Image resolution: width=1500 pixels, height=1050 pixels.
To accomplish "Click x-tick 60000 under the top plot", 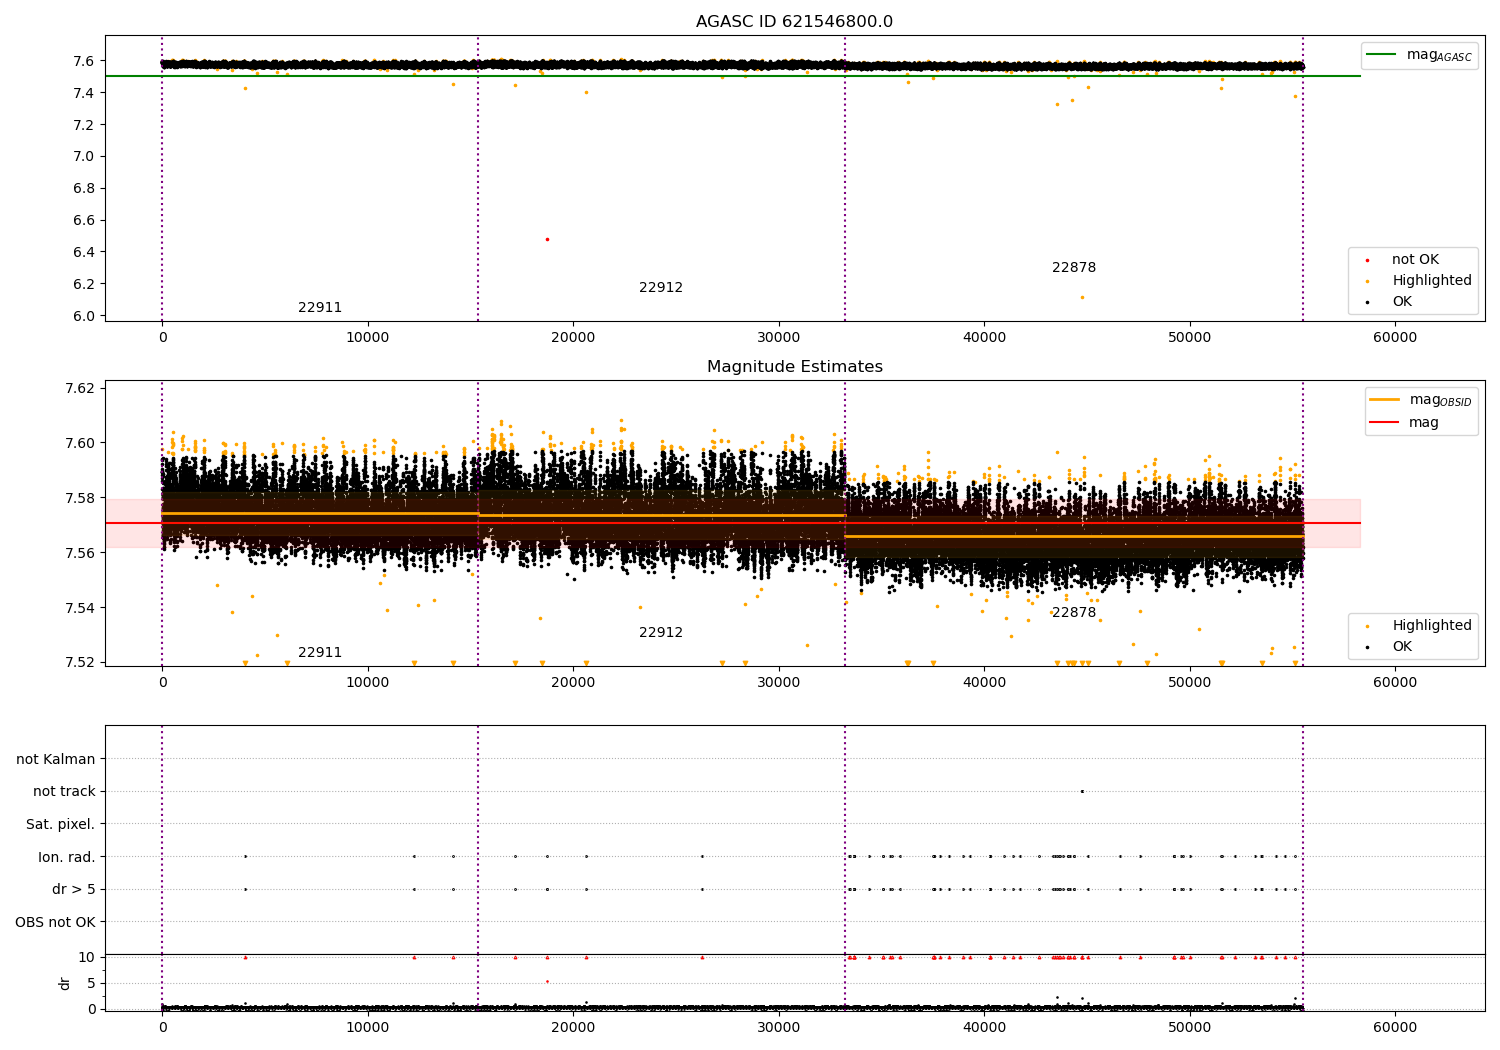I will [1395, 338].
